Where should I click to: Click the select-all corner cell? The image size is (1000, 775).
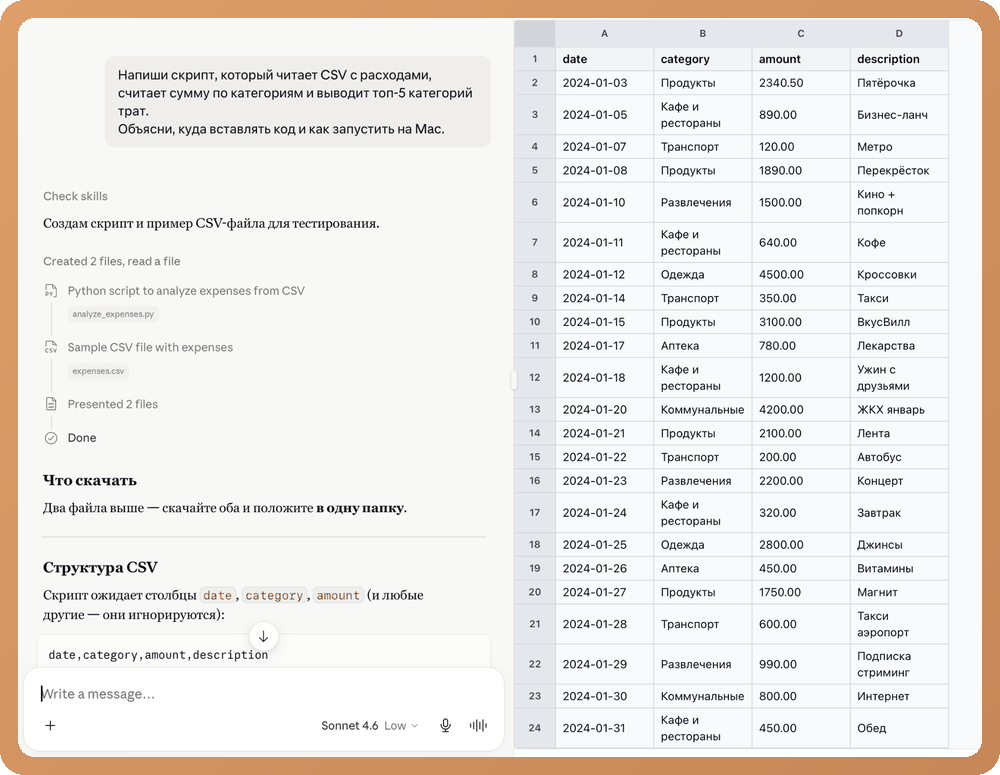click(534, 33)
